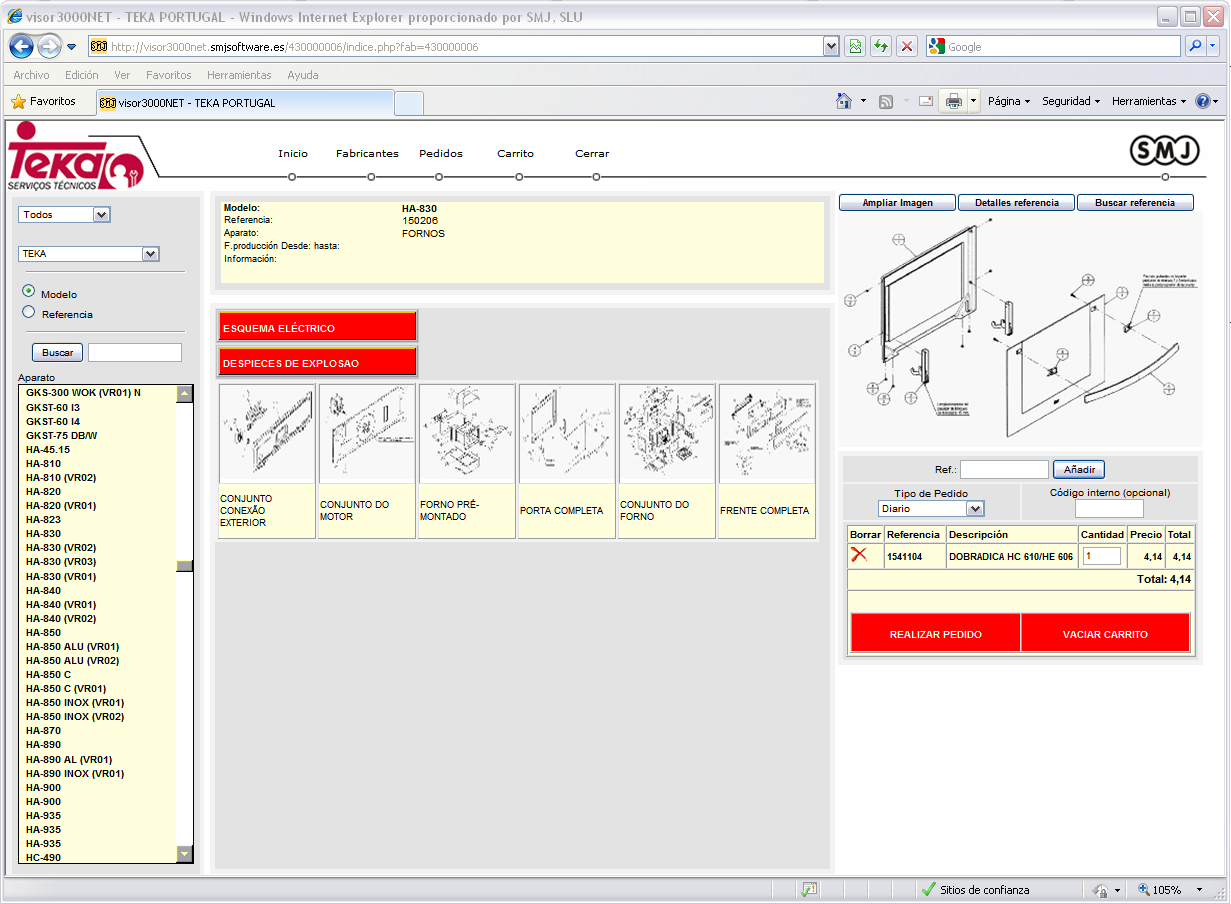The width and height of the screenshot is (1231, 904).
Task: Print the page with the printer icon
Action: 954,101
